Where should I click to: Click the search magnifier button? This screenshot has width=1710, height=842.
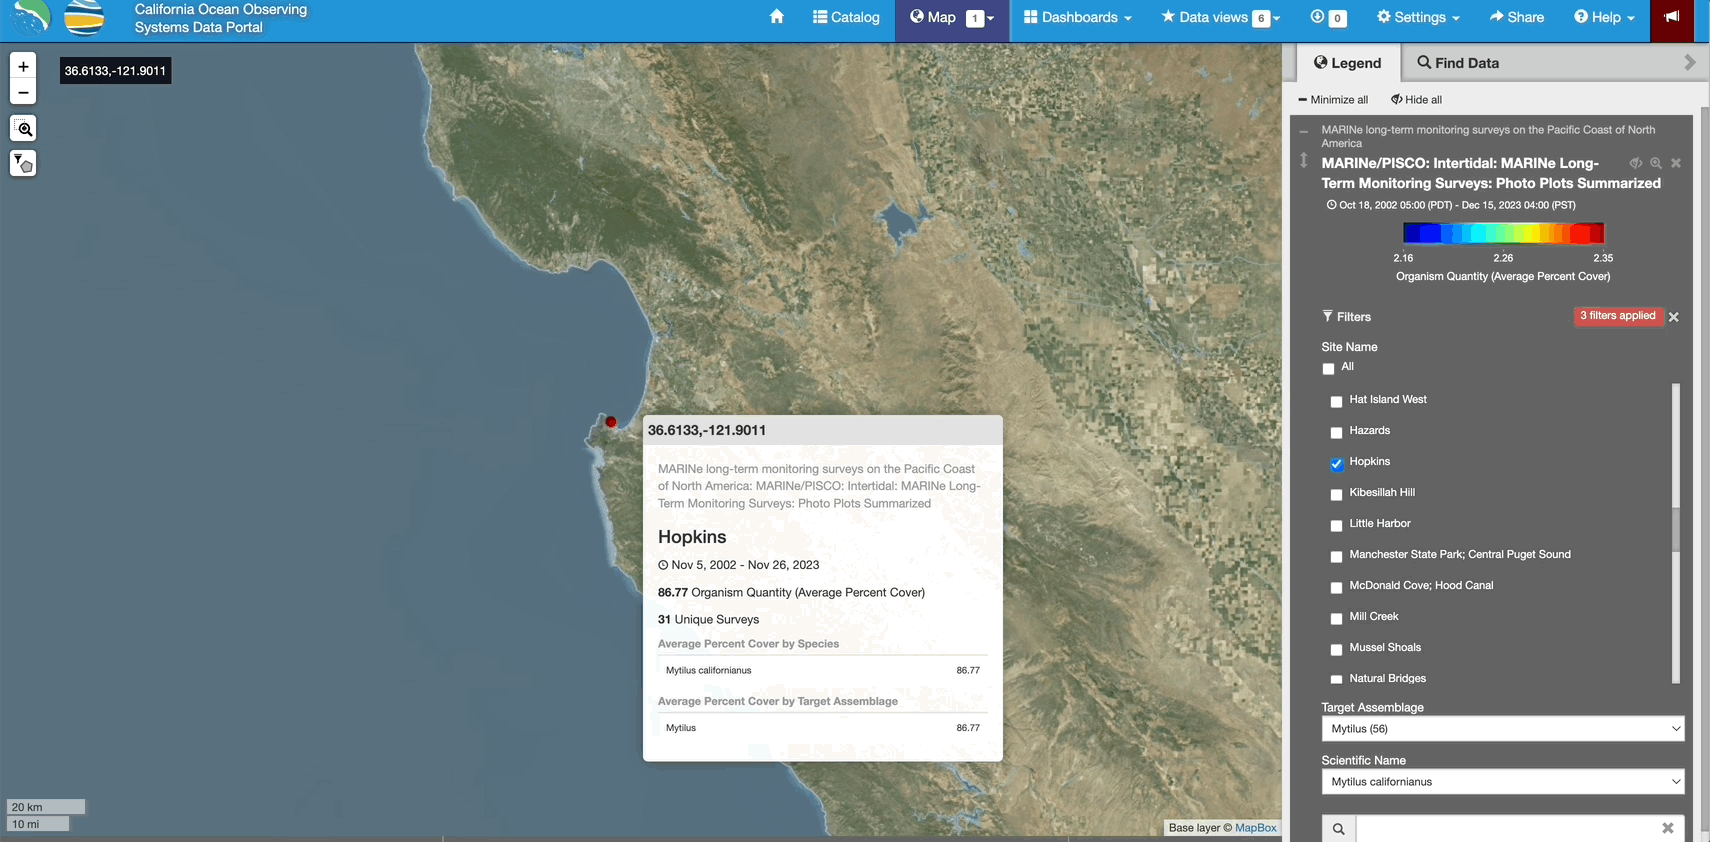coord(1339,829)
